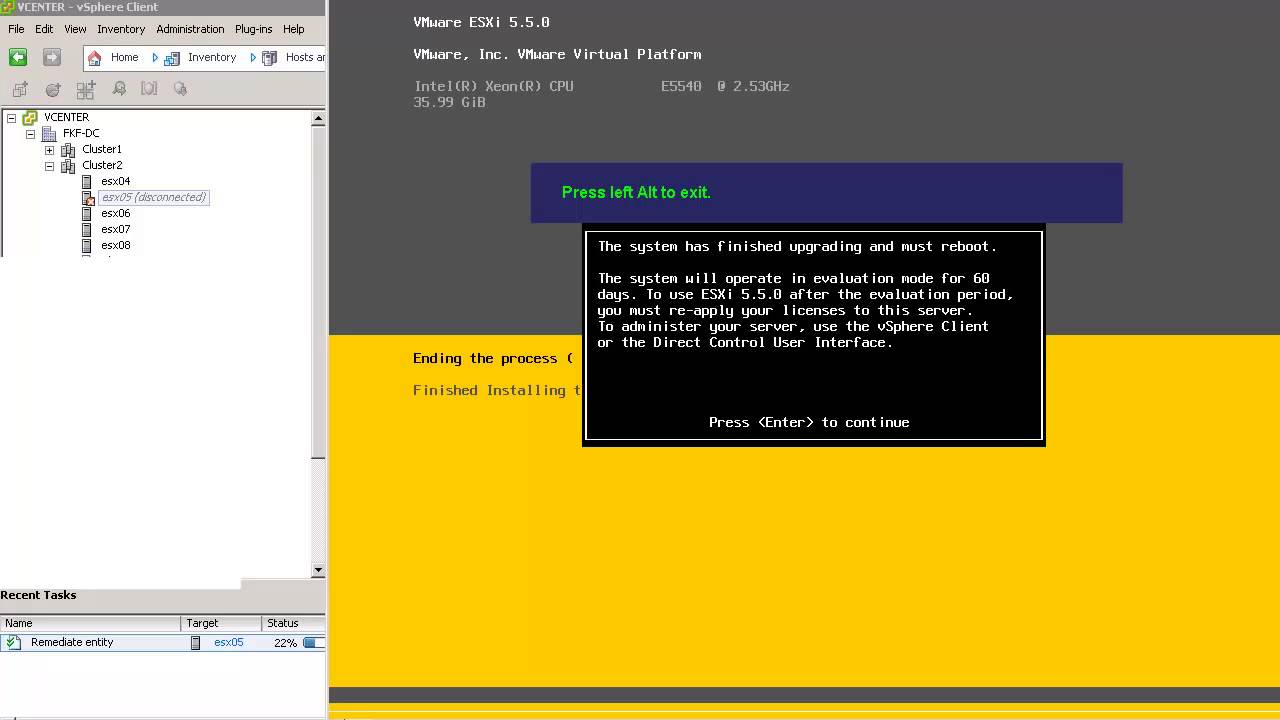Click the Inventory breadcrumb link
This screenshot has width=1280, height=720.
212,57
